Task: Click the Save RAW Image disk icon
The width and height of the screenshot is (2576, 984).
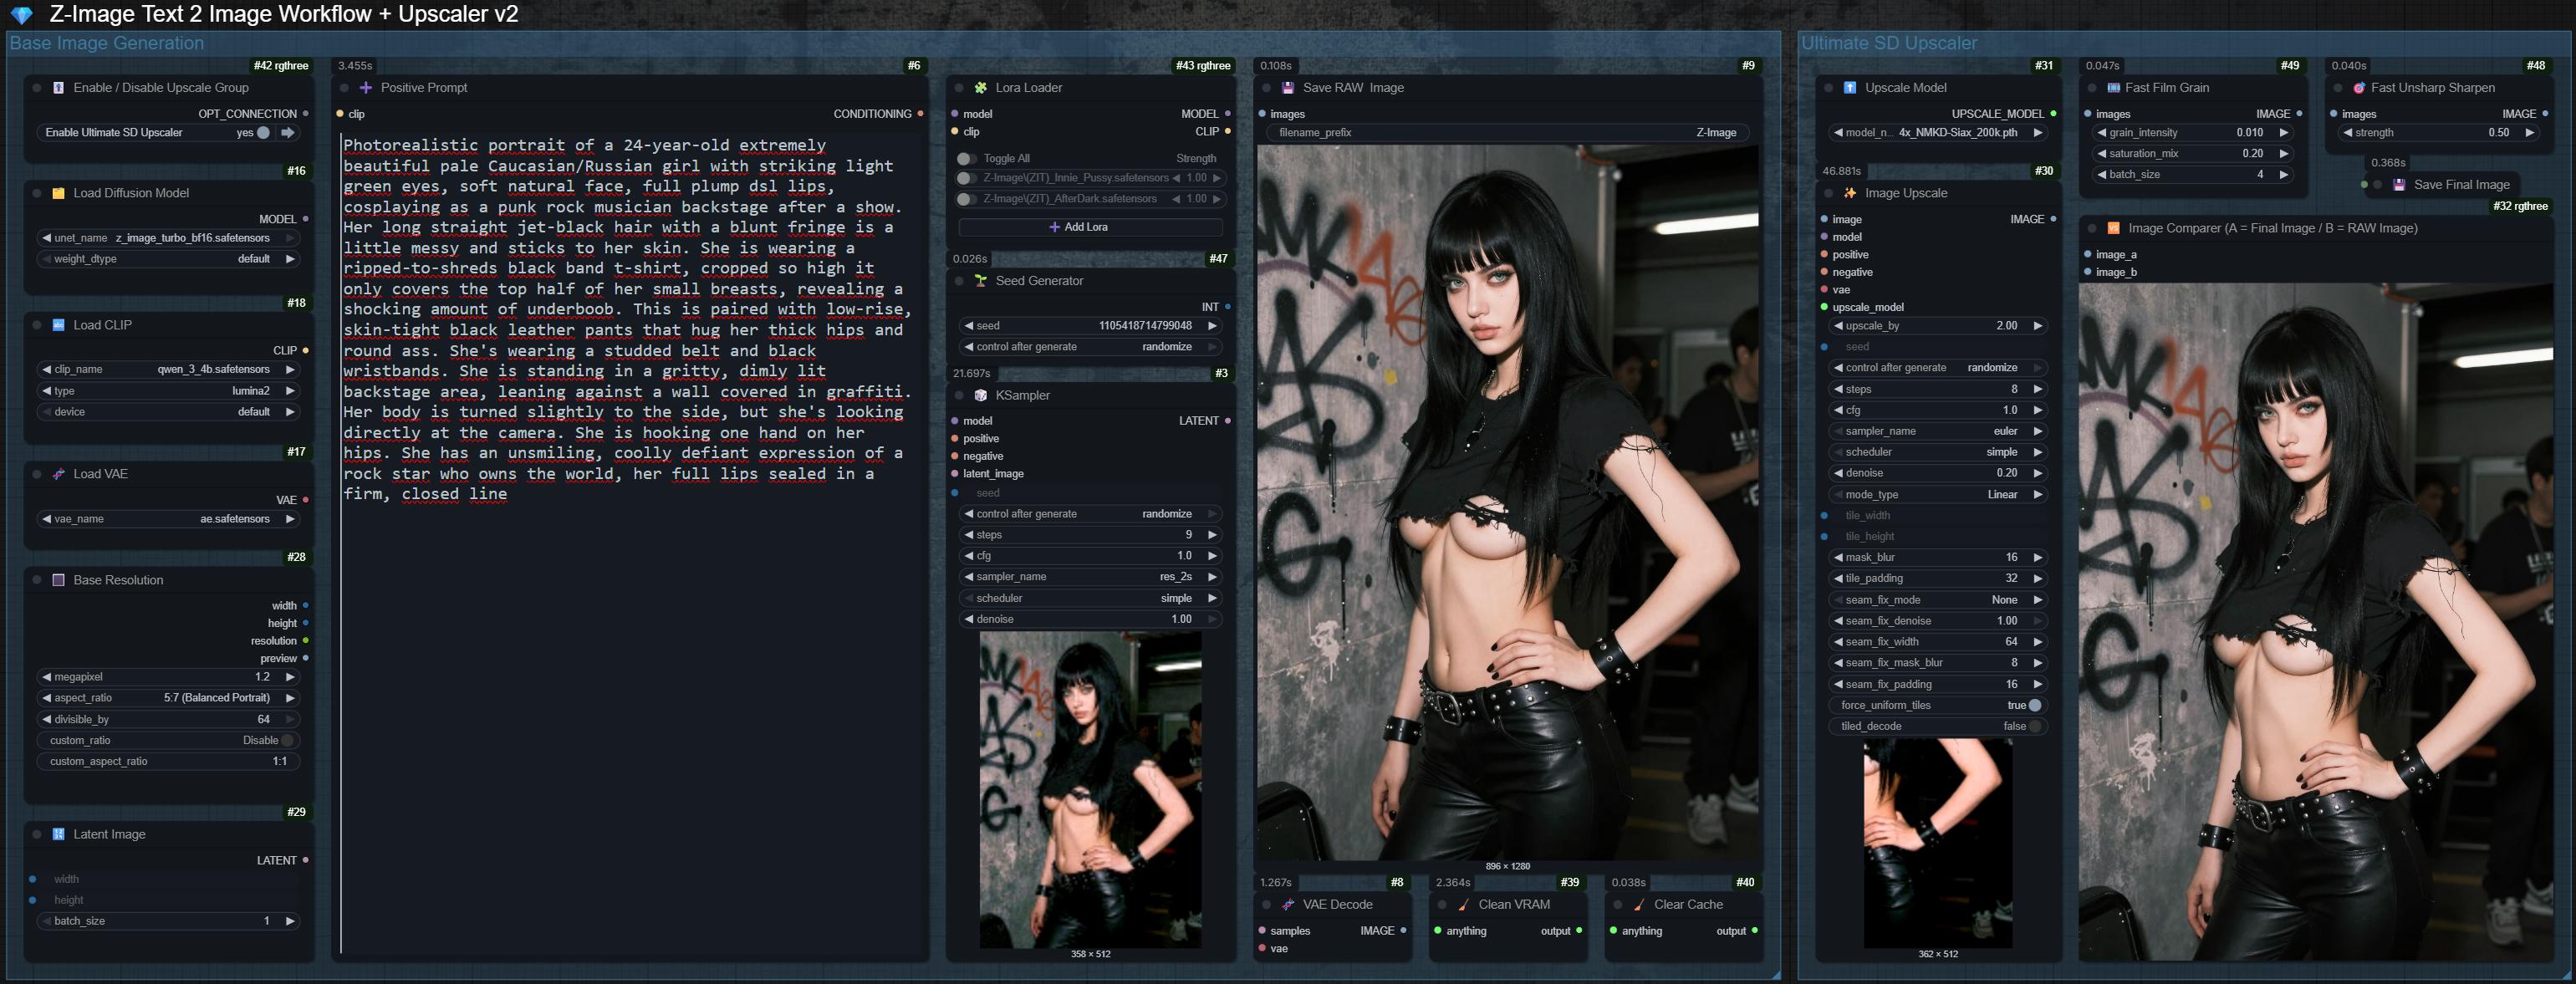Action: (1288, 88)
